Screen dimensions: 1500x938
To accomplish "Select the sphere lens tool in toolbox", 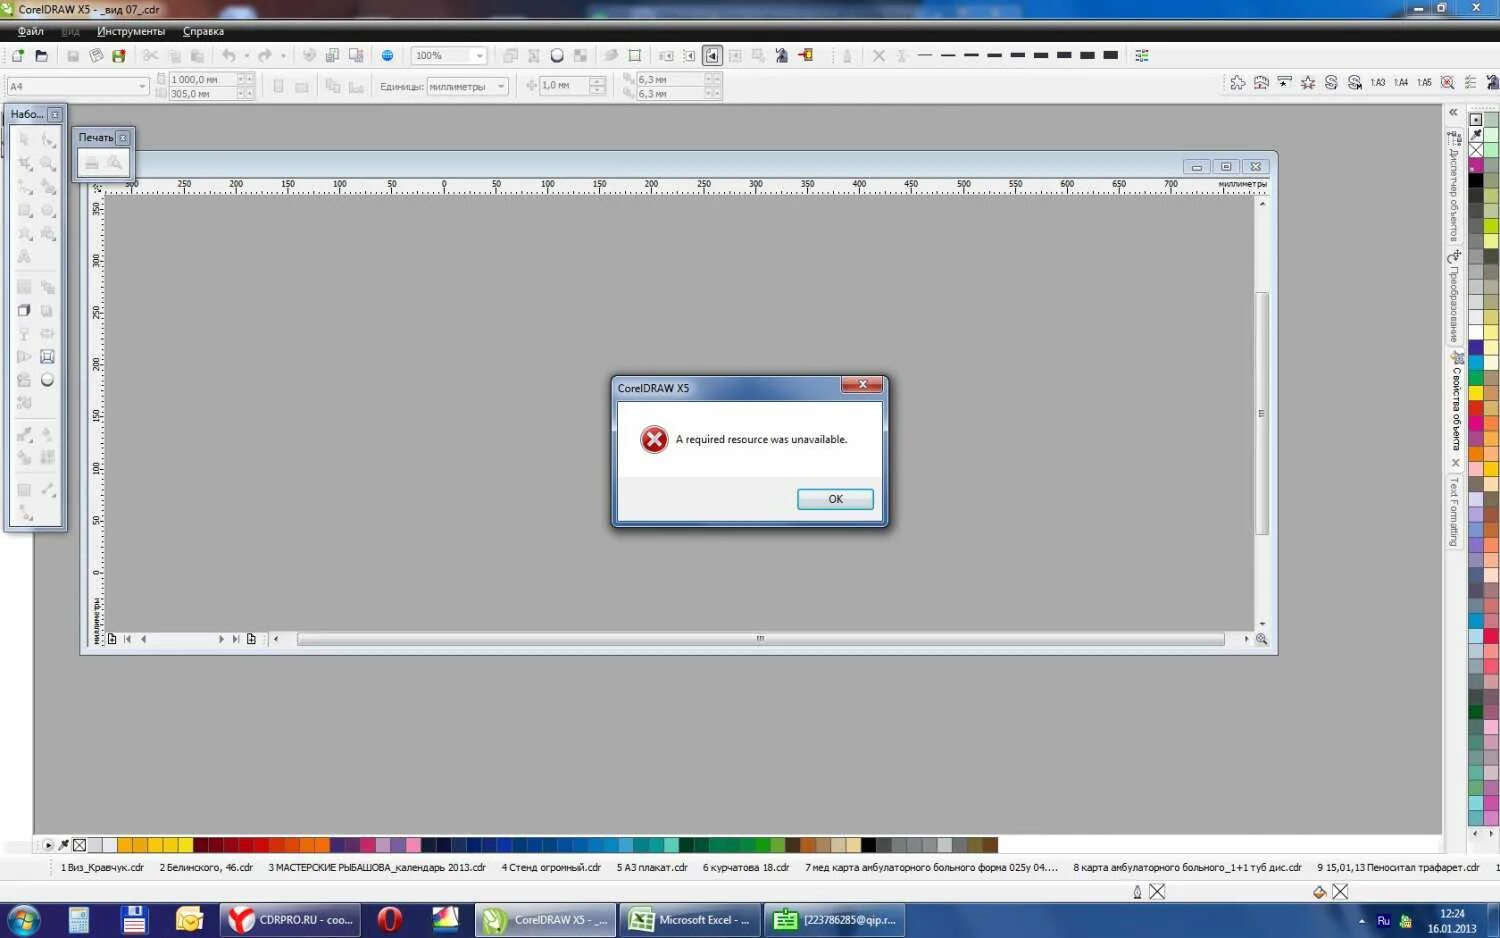I will (x=47, y=380).
